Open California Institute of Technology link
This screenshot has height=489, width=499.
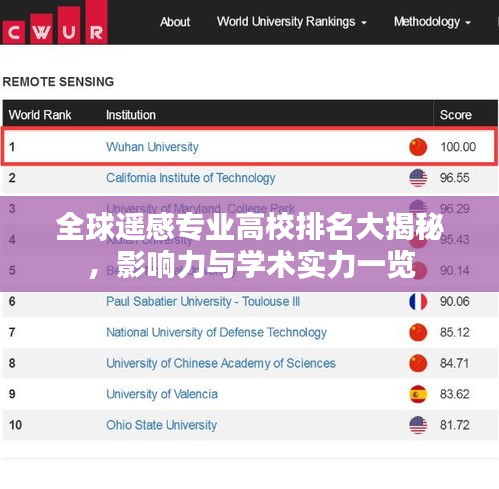pyautogui.click(x=191, y=178)
